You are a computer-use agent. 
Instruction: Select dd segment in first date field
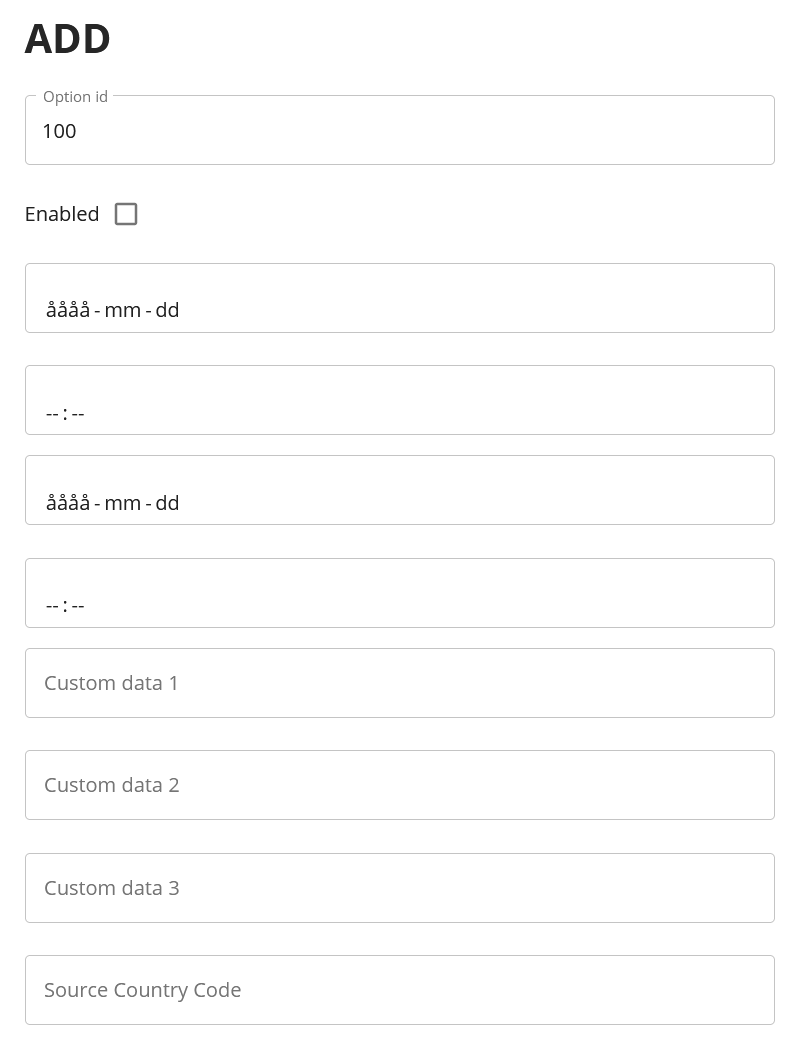click(x=167, y=310)
